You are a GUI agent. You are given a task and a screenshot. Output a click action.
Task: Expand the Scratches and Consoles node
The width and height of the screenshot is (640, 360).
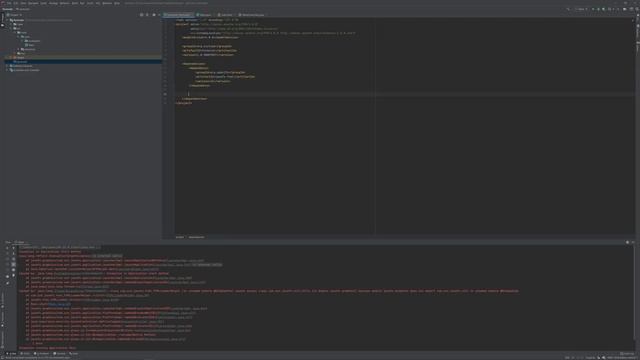click(x=7, y=70)
